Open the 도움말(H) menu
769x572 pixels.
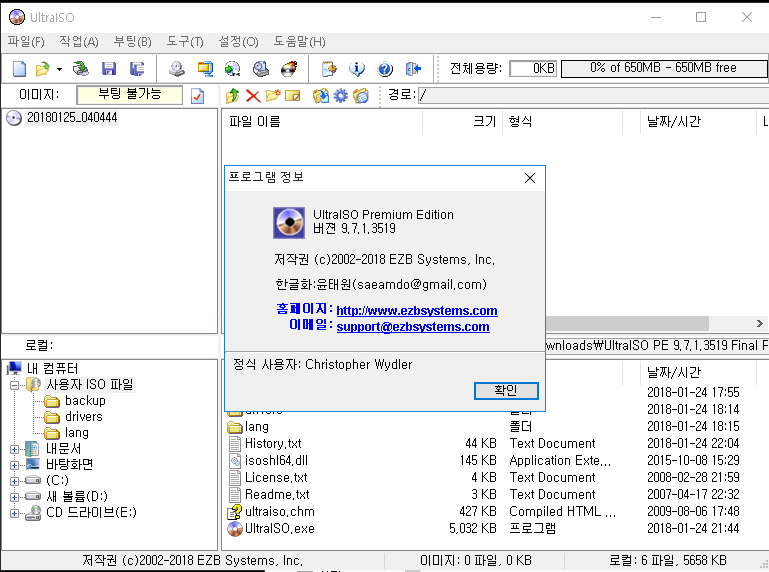click(299, 42)
